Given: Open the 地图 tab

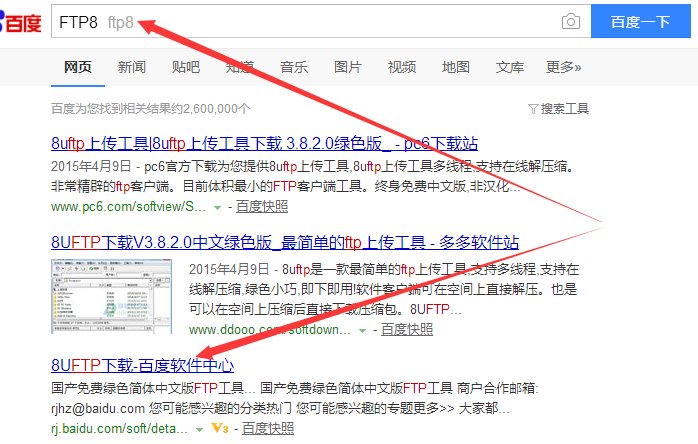Looking at the screenshot, I should (x=456, y=67).
